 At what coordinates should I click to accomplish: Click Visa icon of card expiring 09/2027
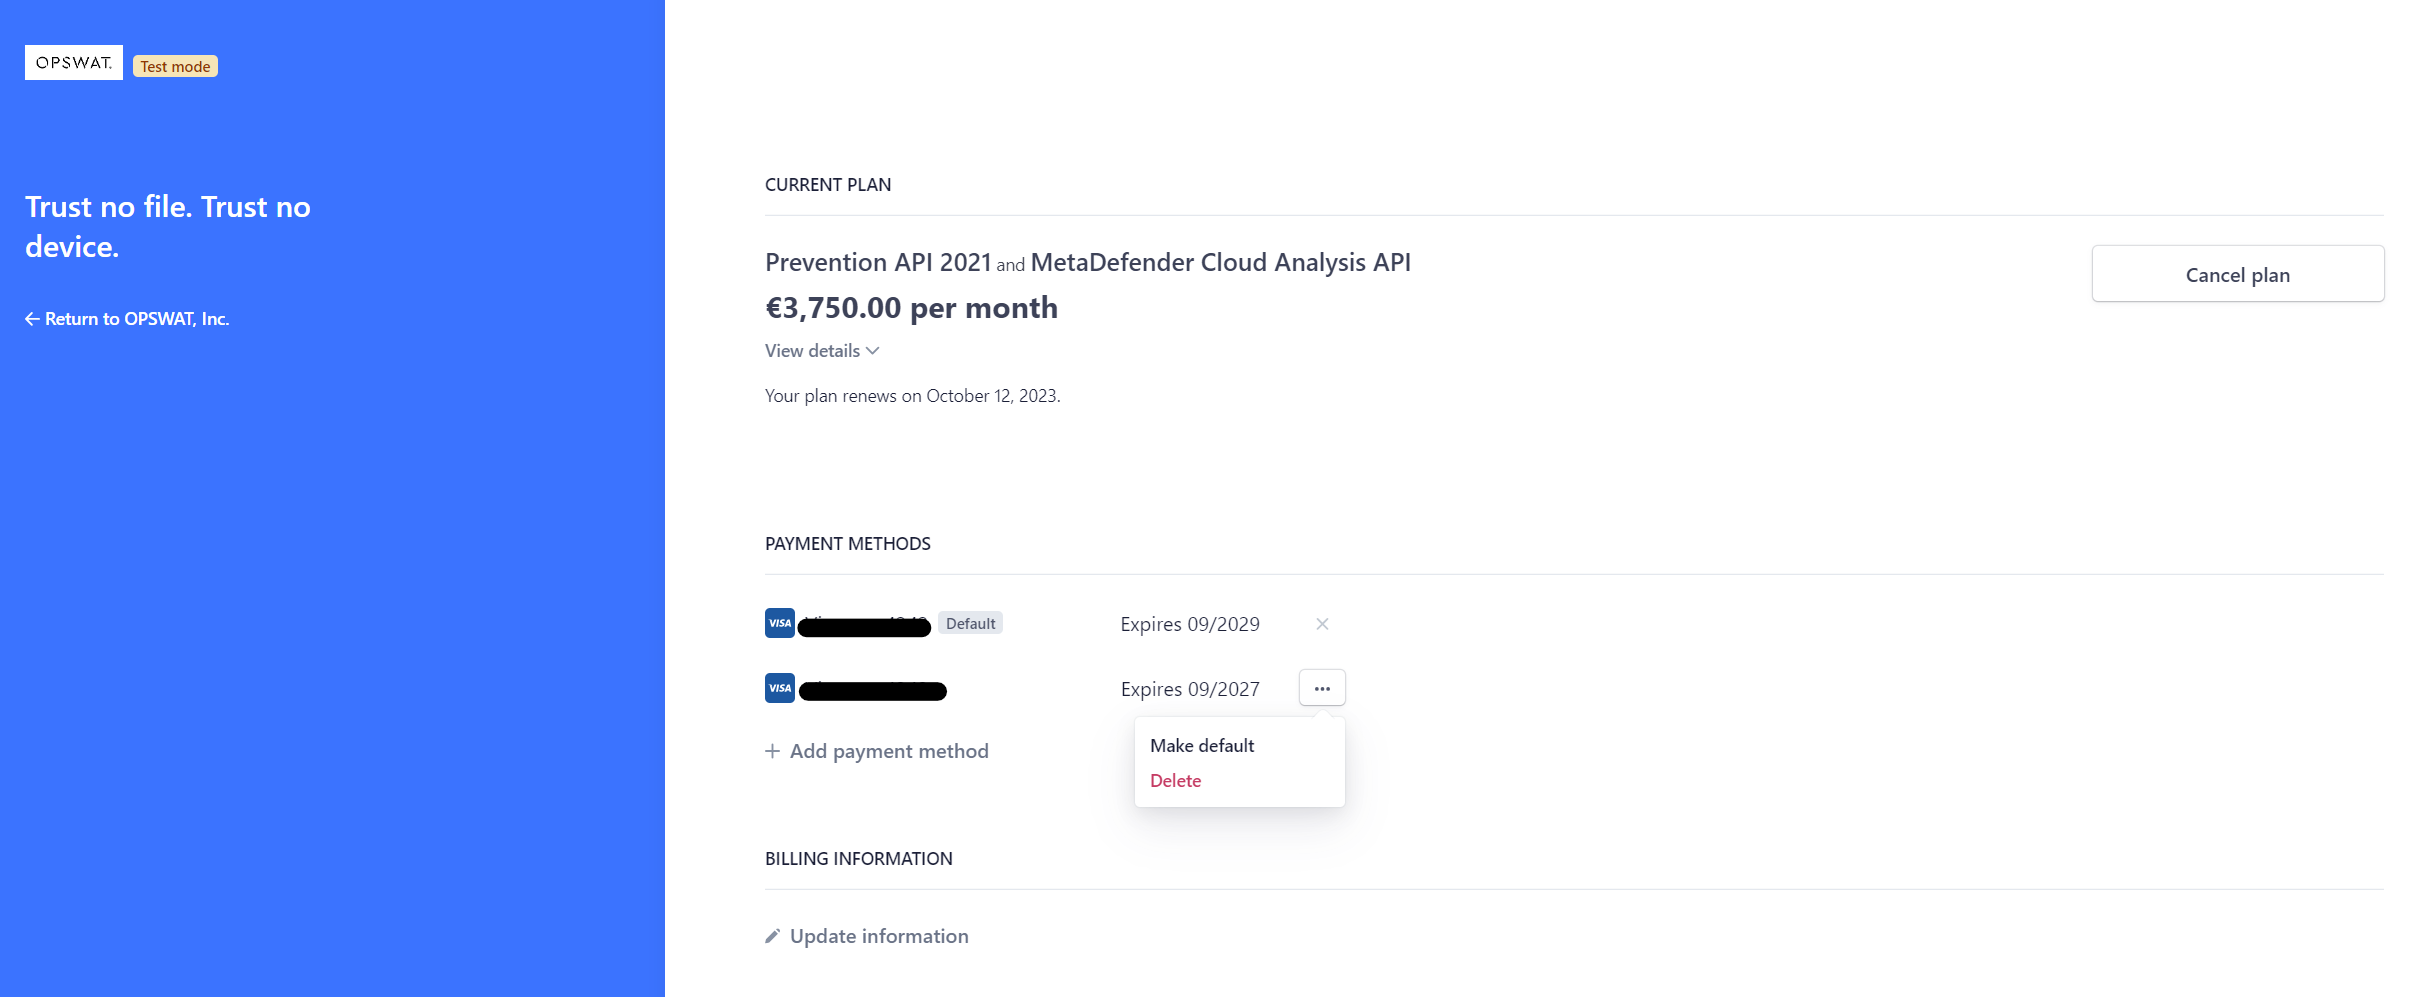coord(780,688)
